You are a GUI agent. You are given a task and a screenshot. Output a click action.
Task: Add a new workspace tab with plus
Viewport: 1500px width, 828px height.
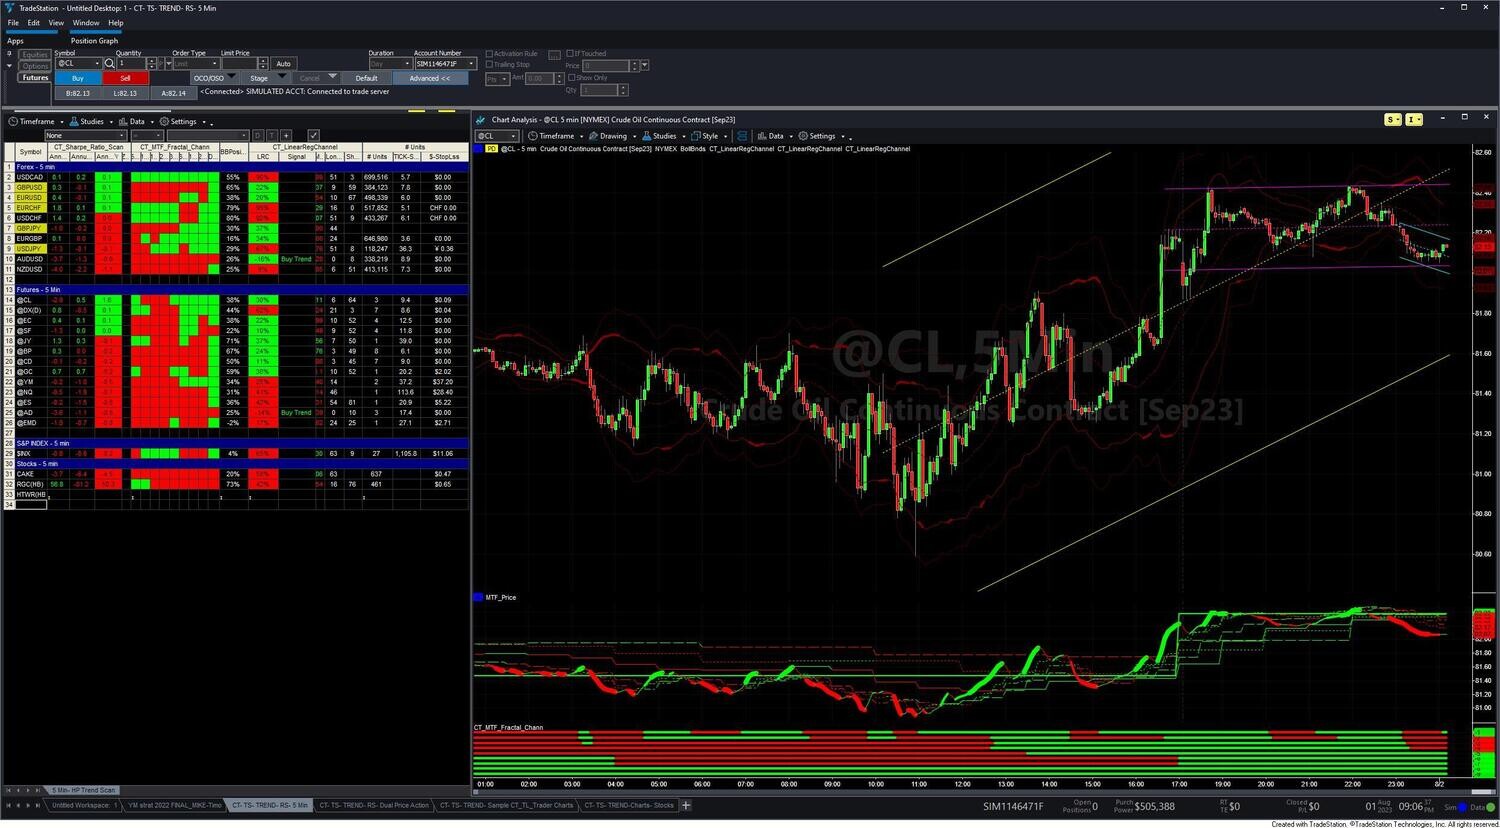point(686,805)
